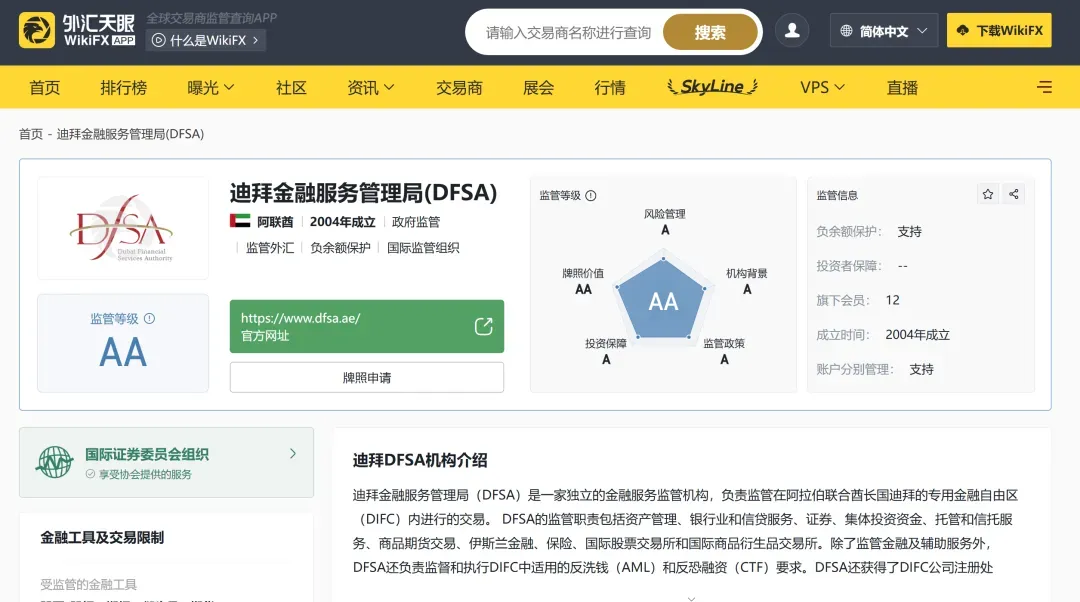The image size is (1080, 602).
Task: Click the 搜索 search button
Action: coord(710,32)
